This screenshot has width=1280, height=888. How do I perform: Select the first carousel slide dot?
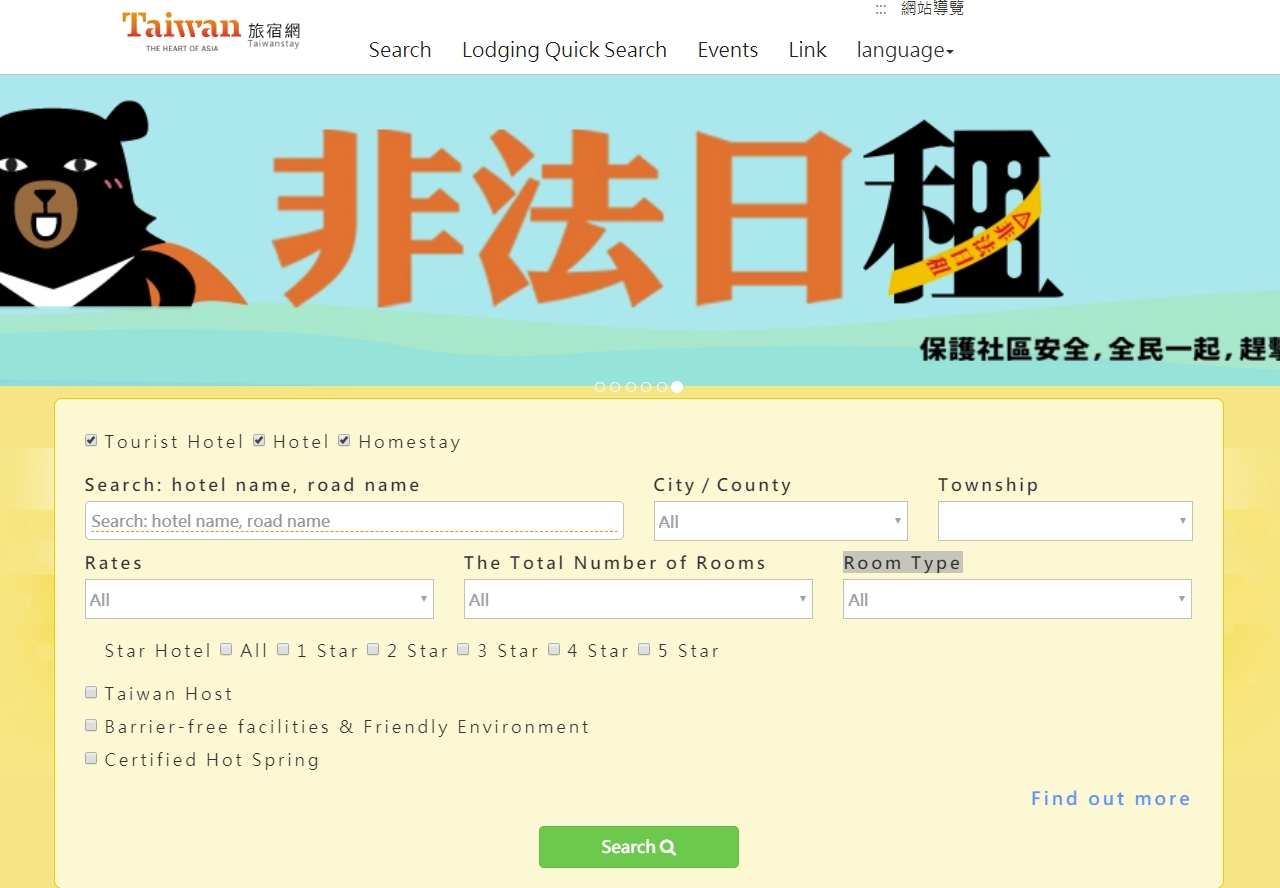pyautogui.click(x=600, y=387)
